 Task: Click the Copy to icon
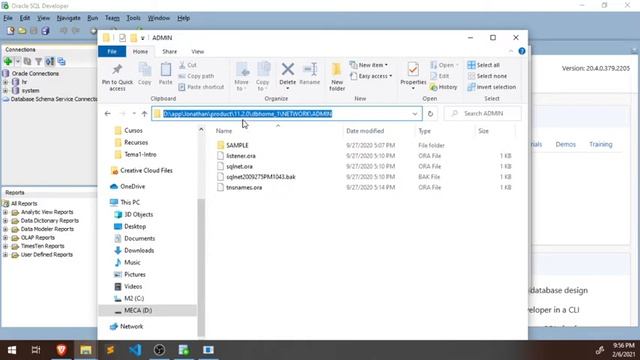click(x=263, y=70)
